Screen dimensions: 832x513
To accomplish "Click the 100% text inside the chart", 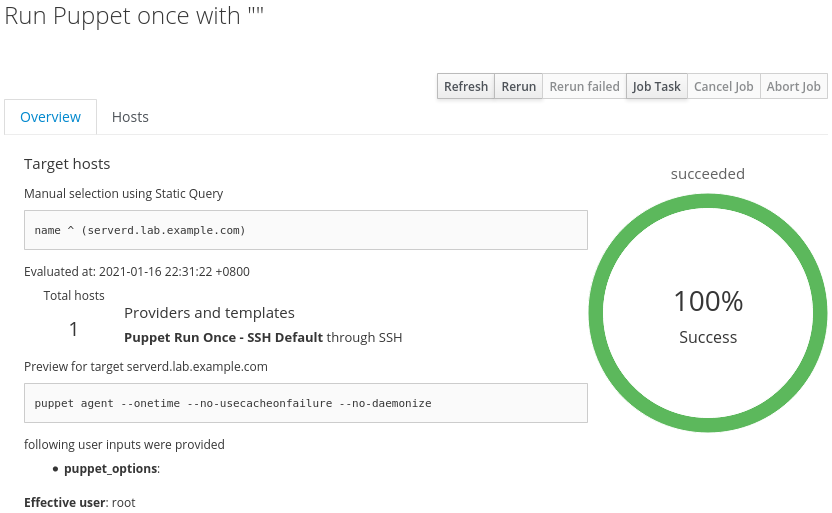I will (x=708, y=301).
